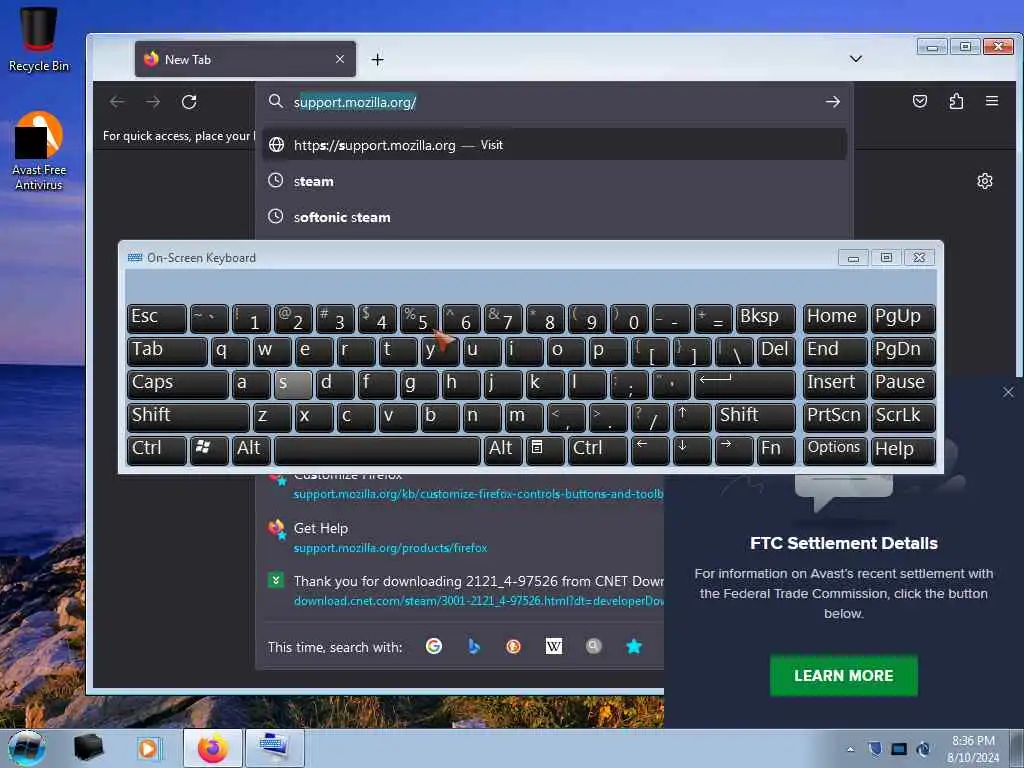The height and width of the screenshot is (768, 1024).
Task: Go back in Firefox
Action: click(x=117, y=102)
